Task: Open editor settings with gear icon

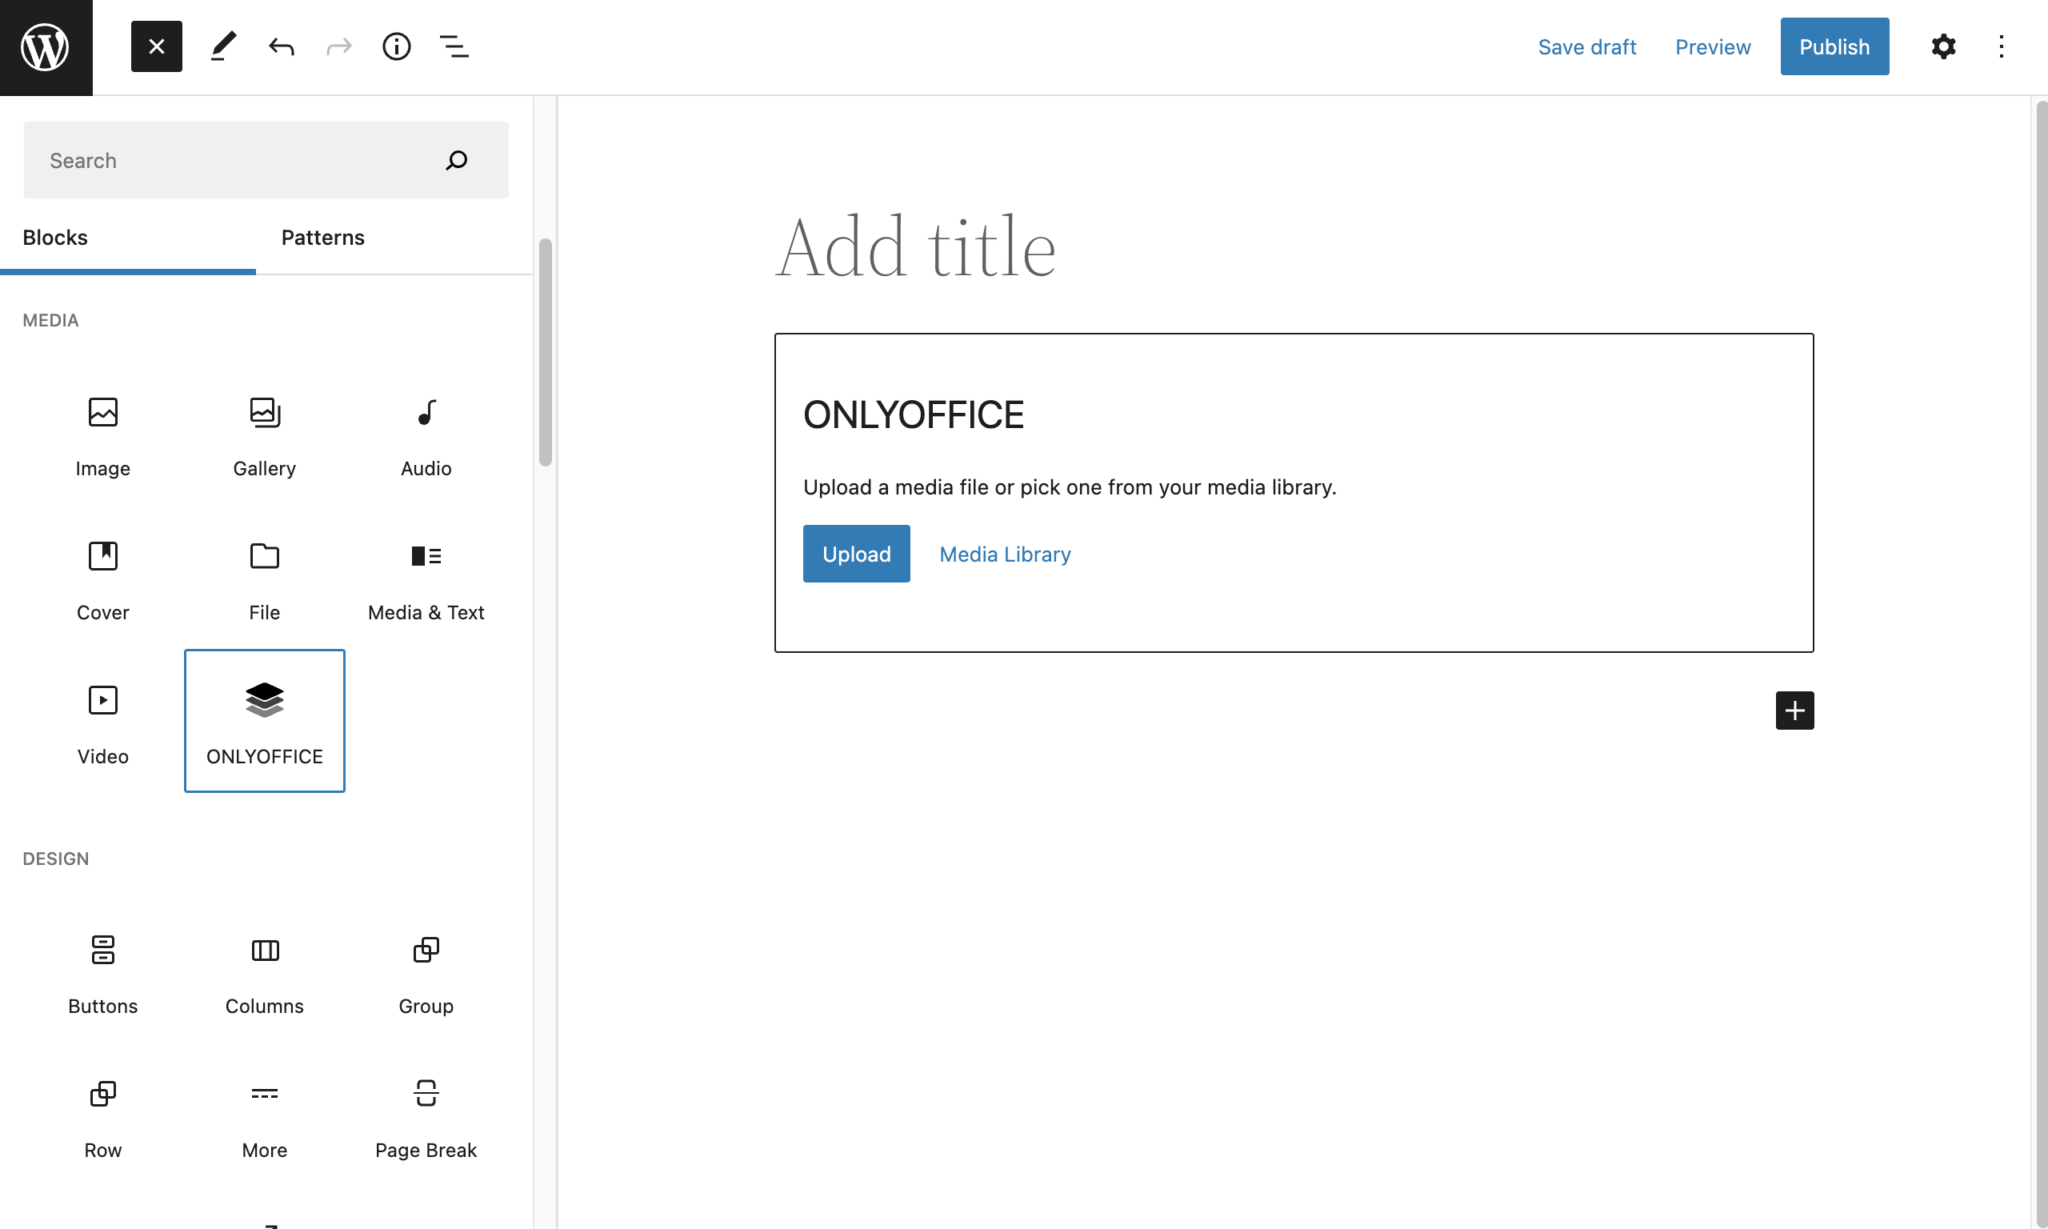Action: coord(1943,46)
